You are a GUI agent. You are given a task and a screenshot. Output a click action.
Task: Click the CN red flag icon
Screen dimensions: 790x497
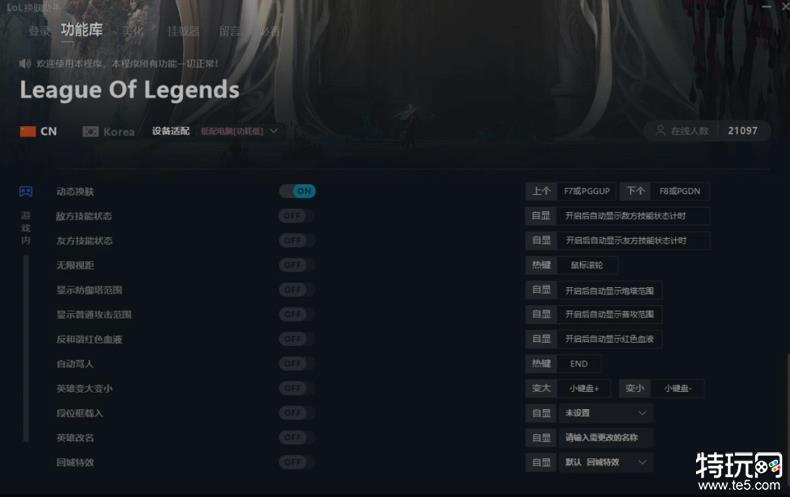click(28, 132)
